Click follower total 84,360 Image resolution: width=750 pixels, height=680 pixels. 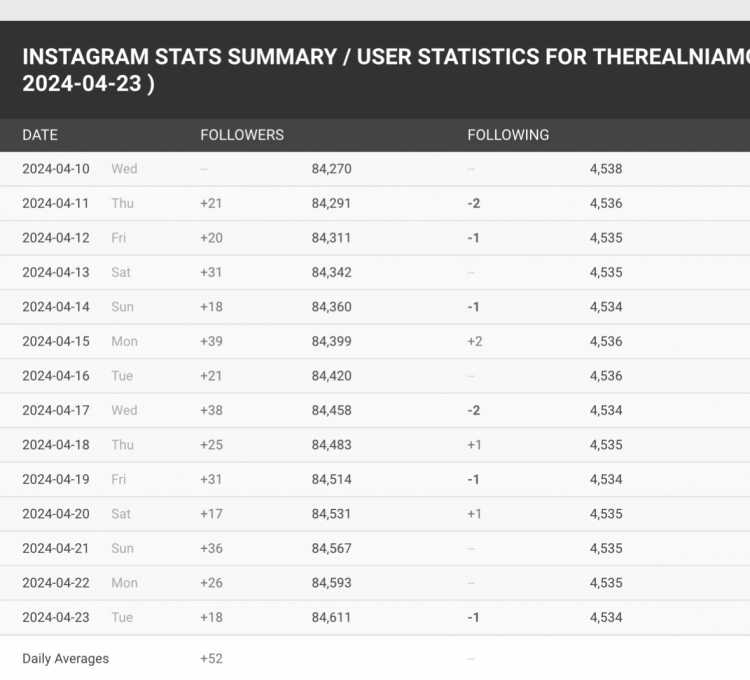331,307
